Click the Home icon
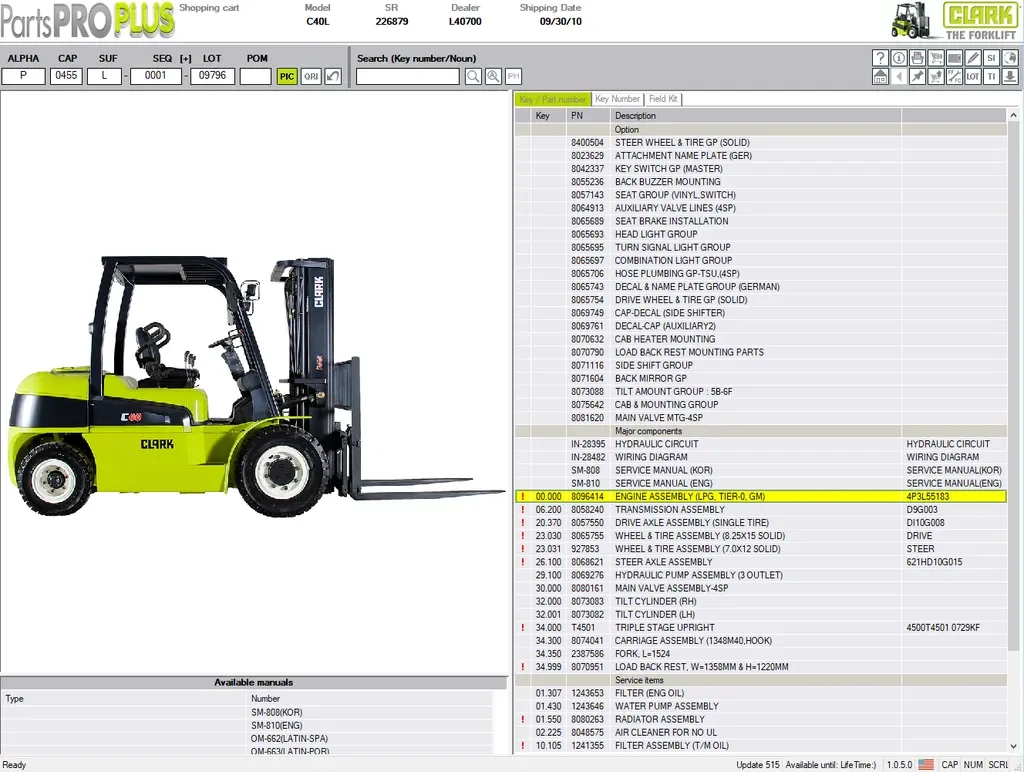Screen dimensions: 1024x772 coord(880,76)
